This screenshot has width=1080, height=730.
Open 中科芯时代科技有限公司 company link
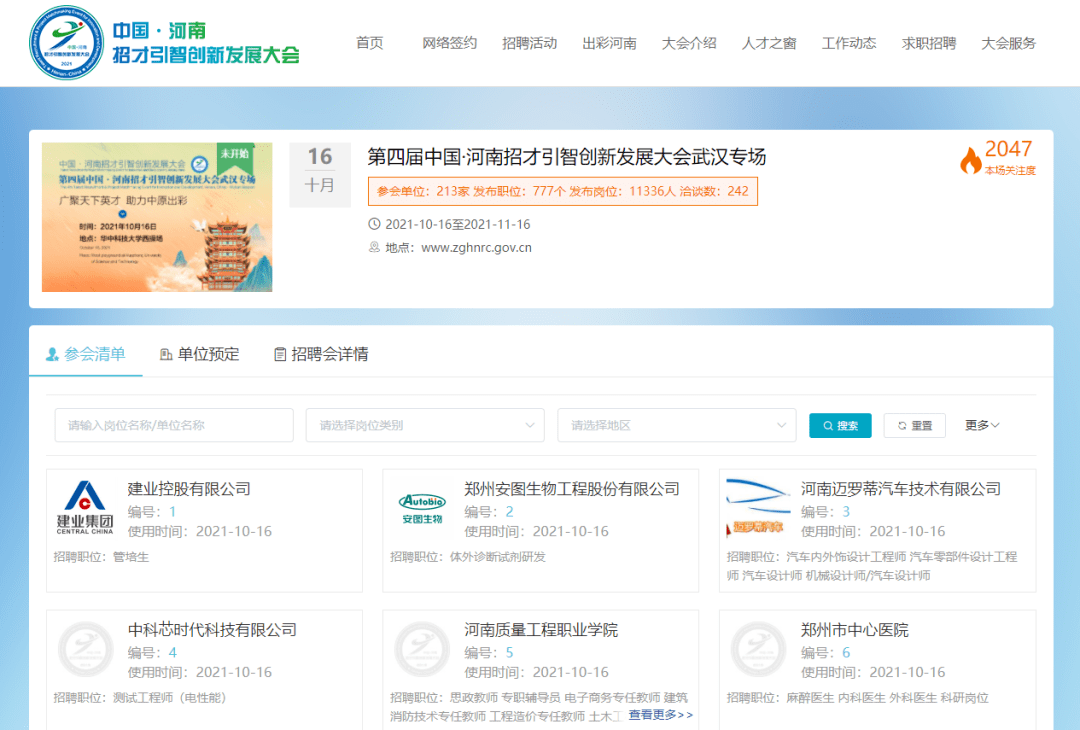click(x=212, y=629)
